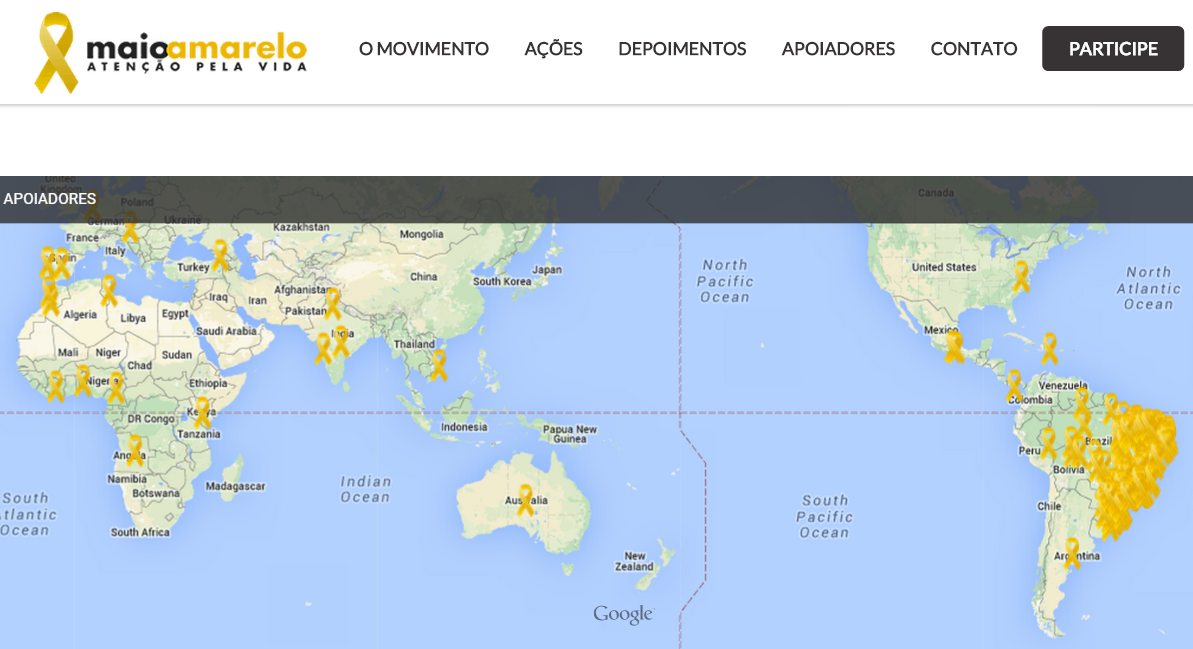Select the ribbon marker near Thailand
The image size is (1193, 649).
(438, 365)
